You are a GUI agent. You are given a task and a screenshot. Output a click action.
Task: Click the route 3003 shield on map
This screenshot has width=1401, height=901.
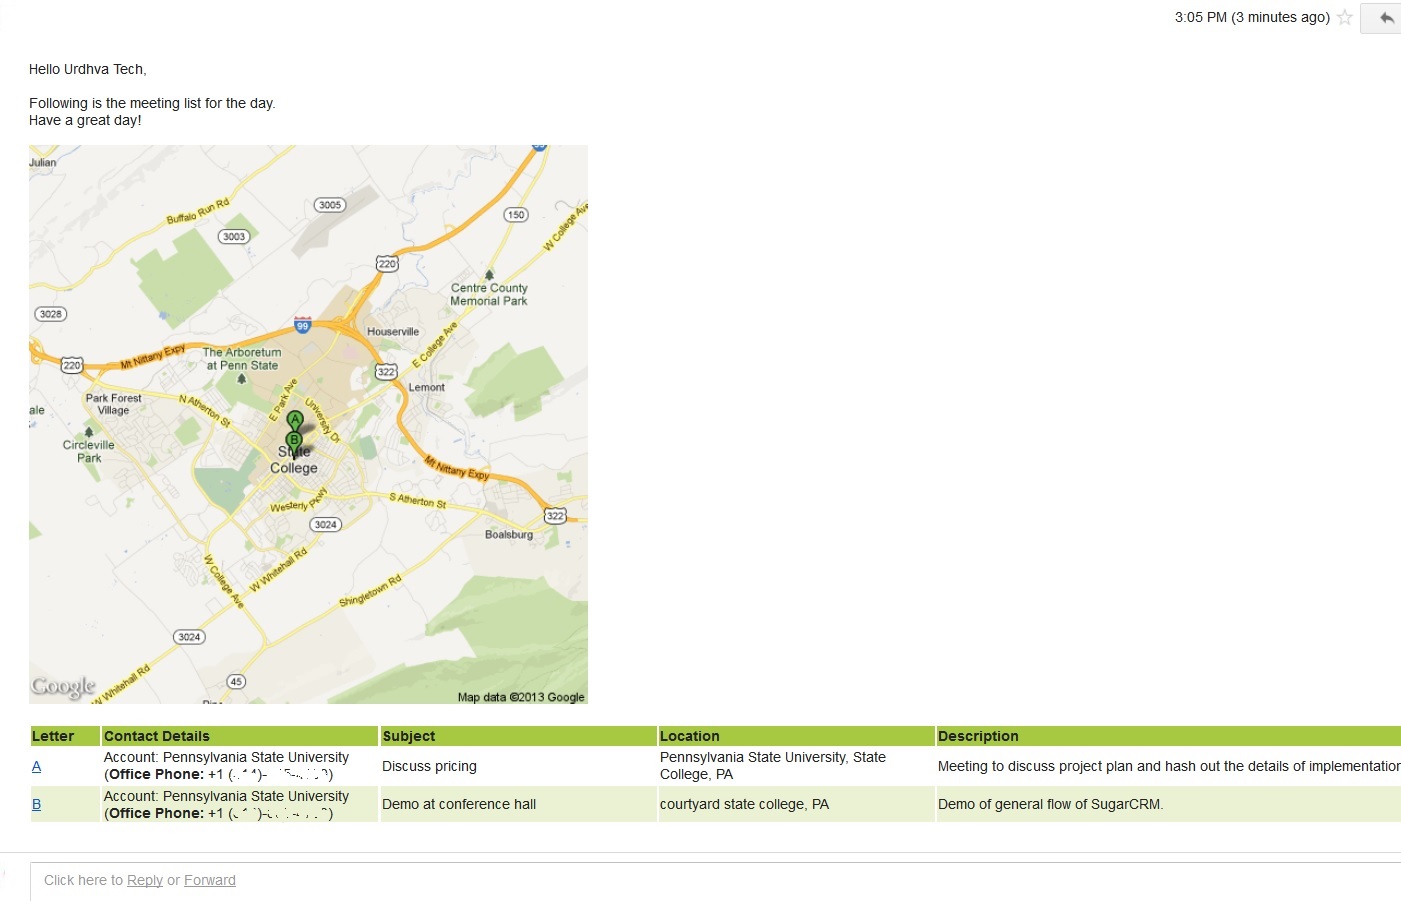234,237
